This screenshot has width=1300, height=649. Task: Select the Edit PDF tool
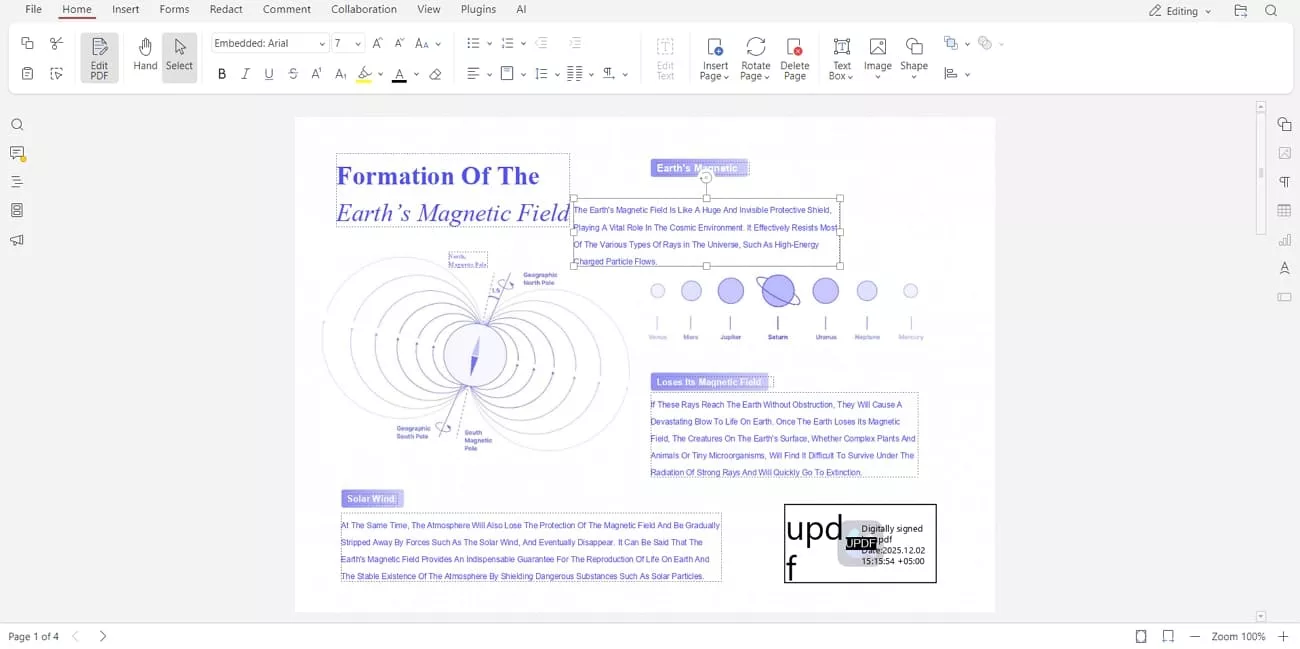tap(99, 57)
